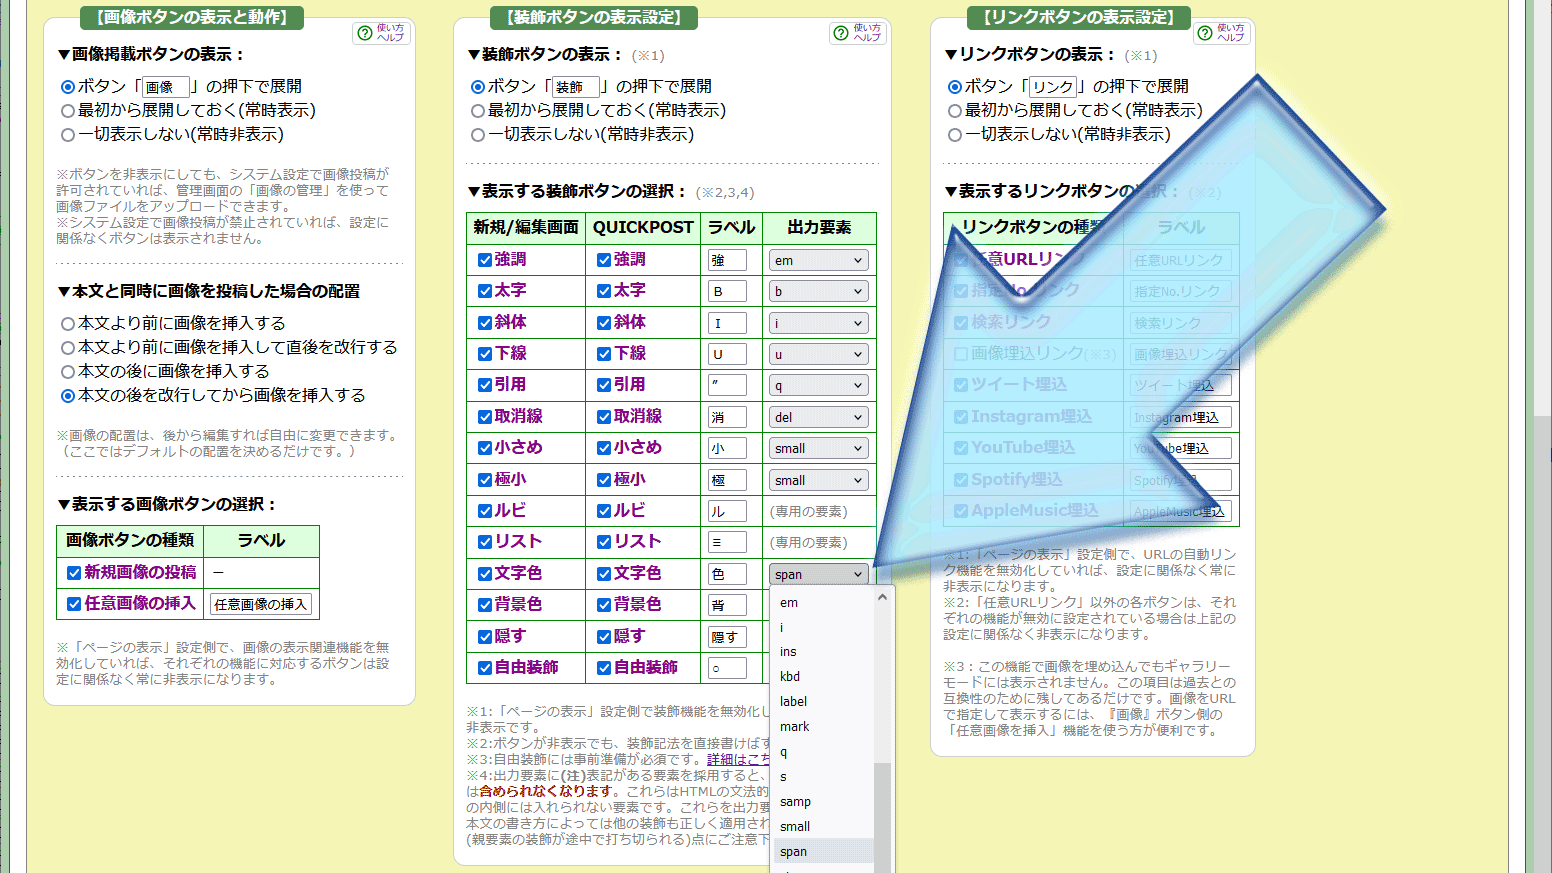
Task: Select 最初から展開しておく for decoration buttons
Action: 478,111
